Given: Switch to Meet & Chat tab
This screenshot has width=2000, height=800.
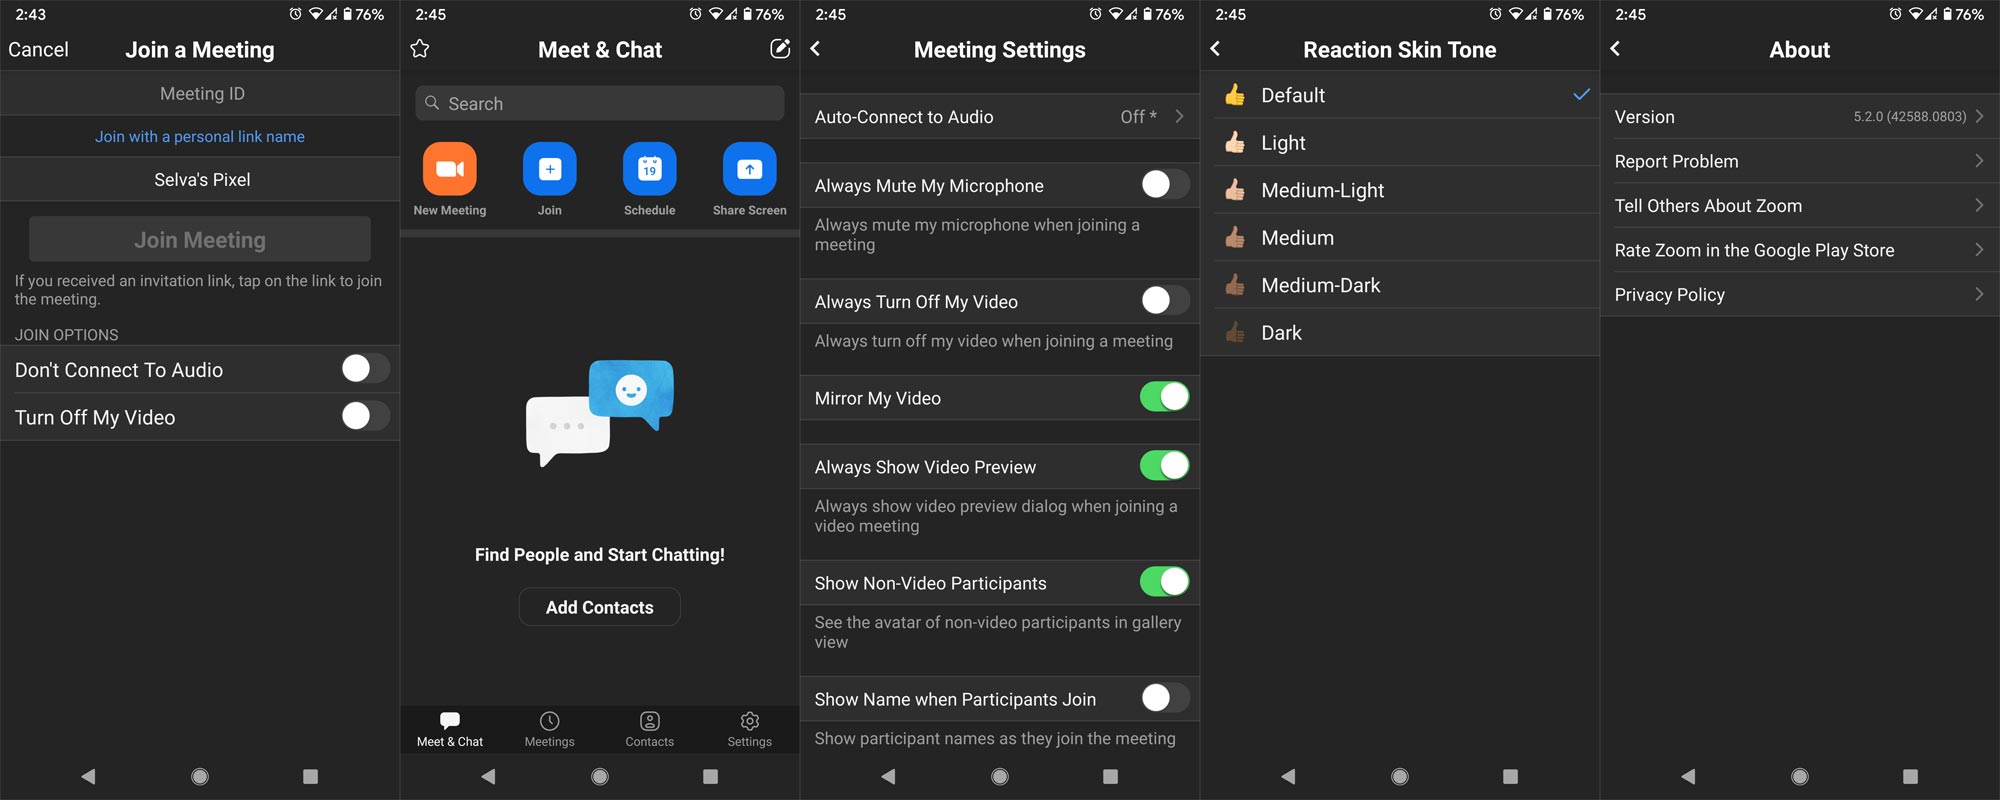Looking at the screenshot, I should coord(450,729).
